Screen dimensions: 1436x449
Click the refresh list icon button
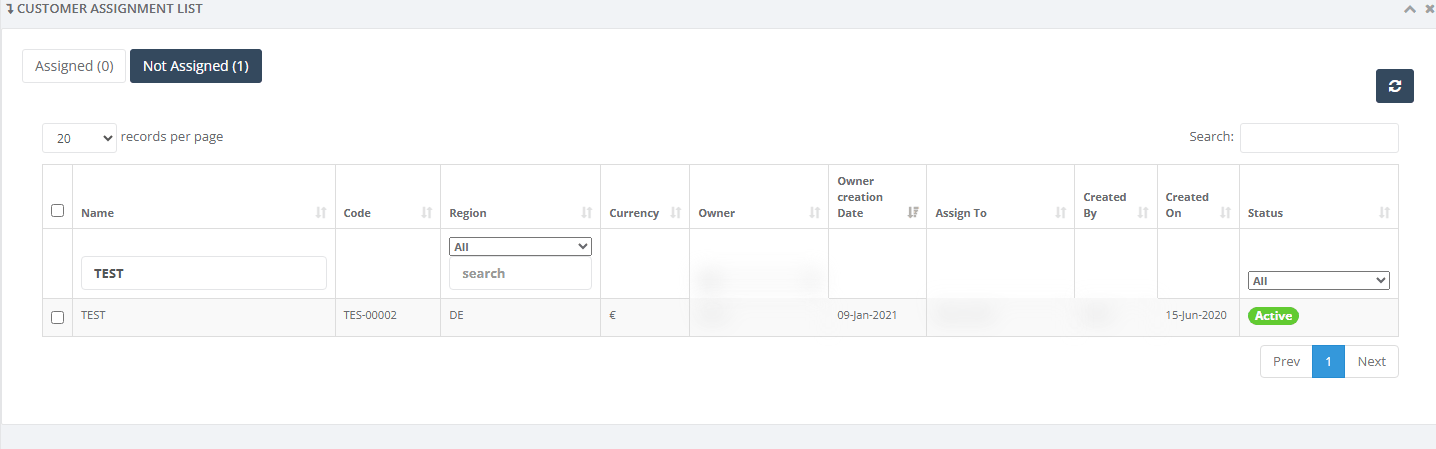click(1394, 86)
